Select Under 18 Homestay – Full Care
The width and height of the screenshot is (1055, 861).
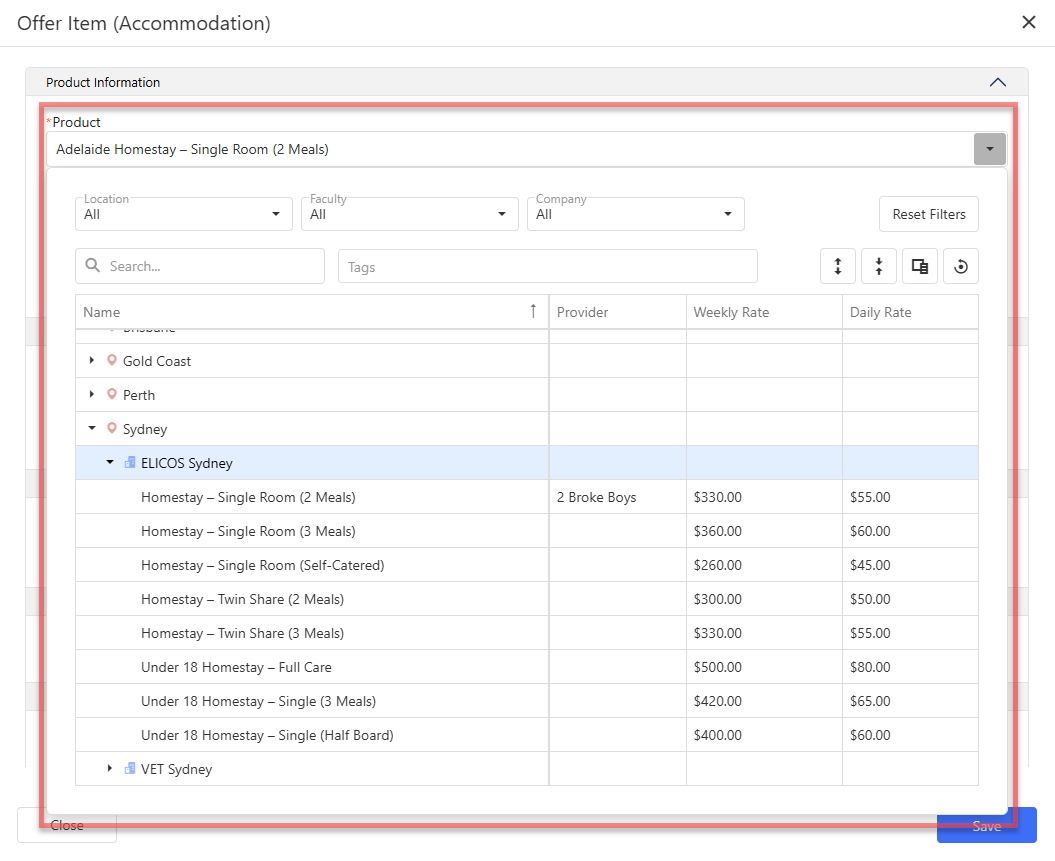coord(527,667)
